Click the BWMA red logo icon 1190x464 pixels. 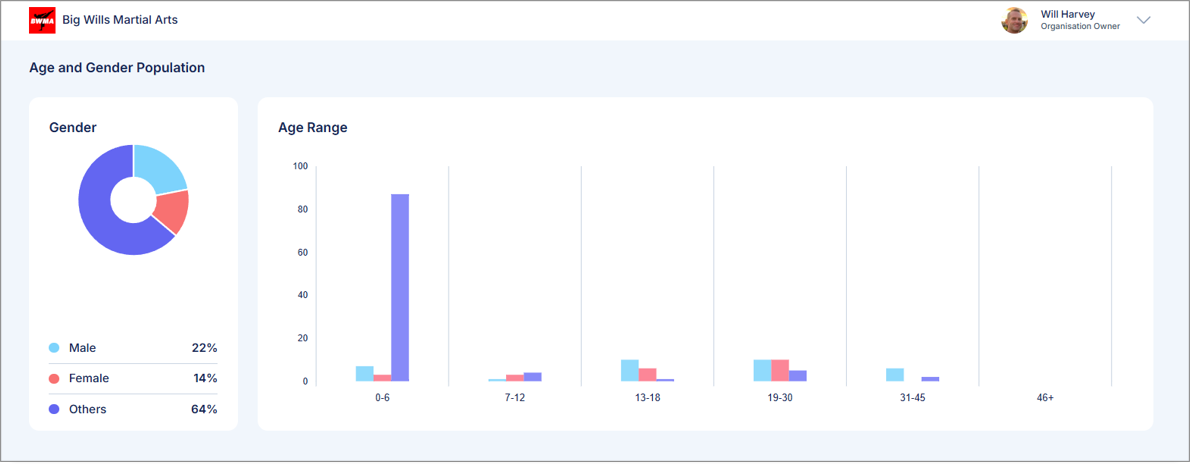[42, 20]
